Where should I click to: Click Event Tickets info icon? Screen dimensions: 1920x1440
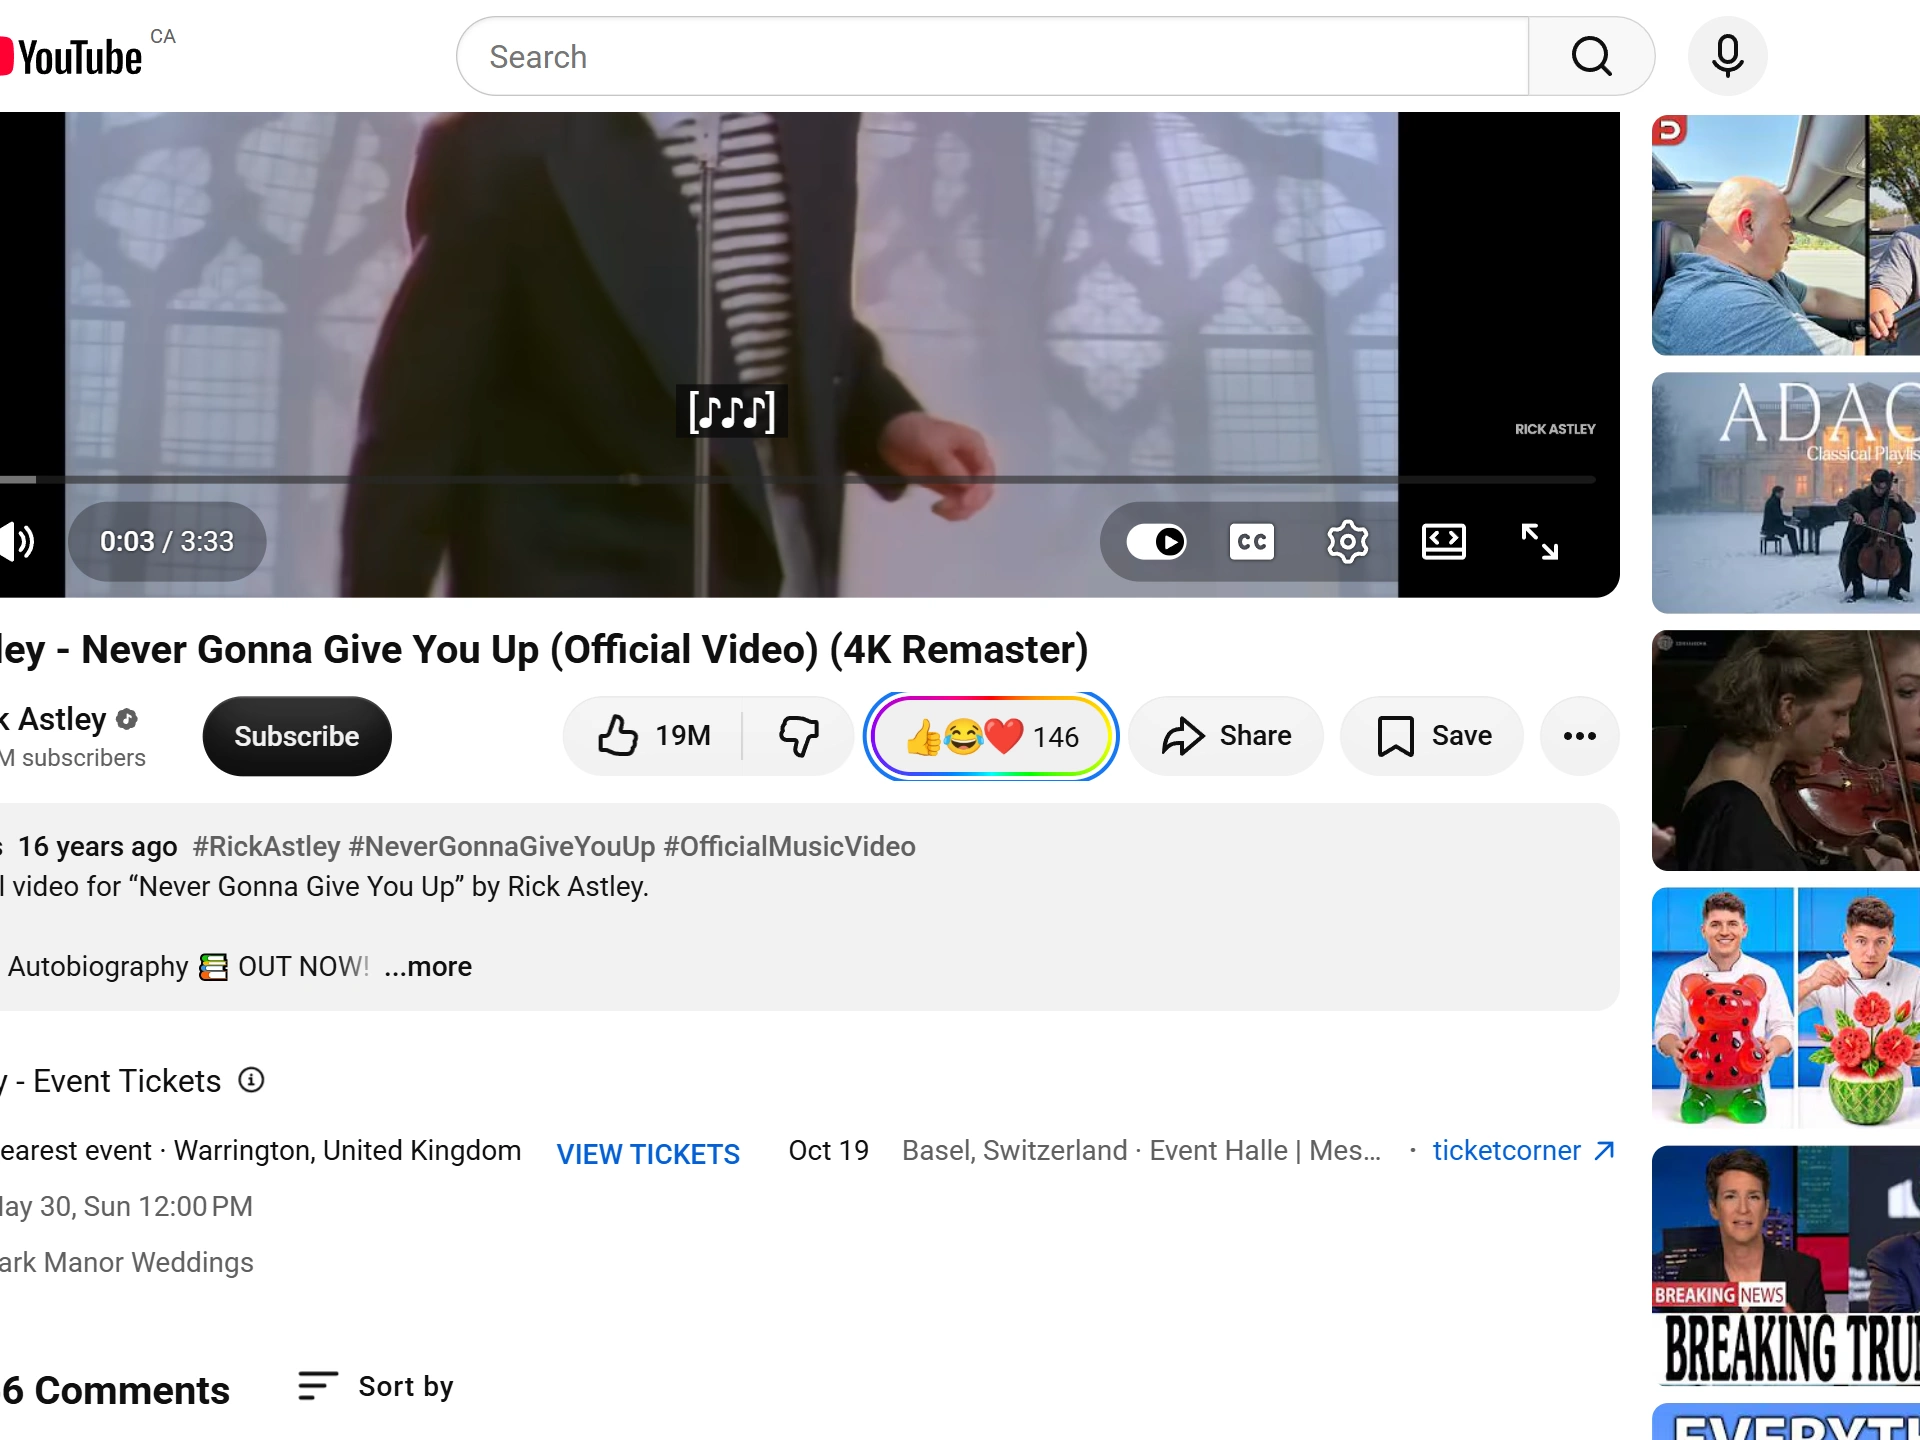coord(251,1080)
